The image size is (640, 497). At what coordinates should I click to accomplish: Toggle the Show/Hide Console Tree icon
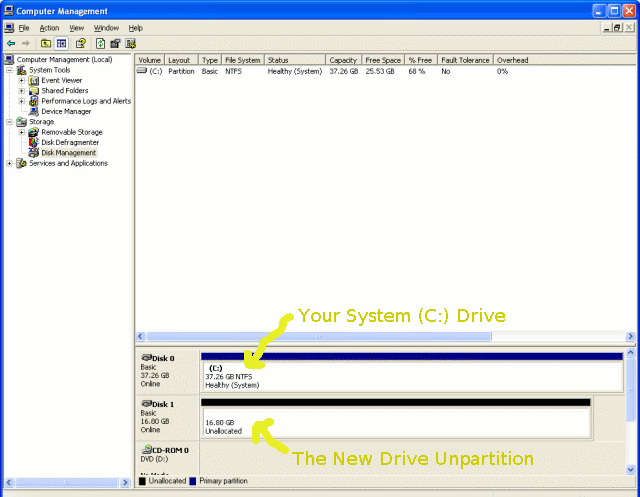point(61,43)
